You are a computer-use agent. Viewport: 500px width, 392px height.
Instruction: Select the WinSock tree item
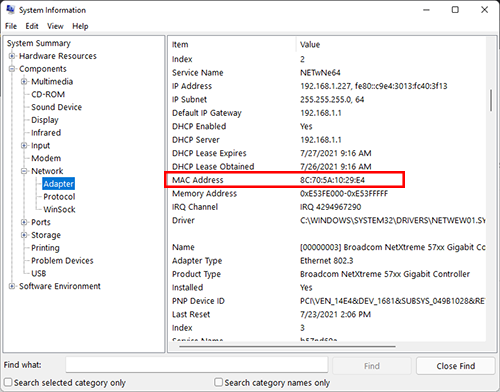pos(59,209)
